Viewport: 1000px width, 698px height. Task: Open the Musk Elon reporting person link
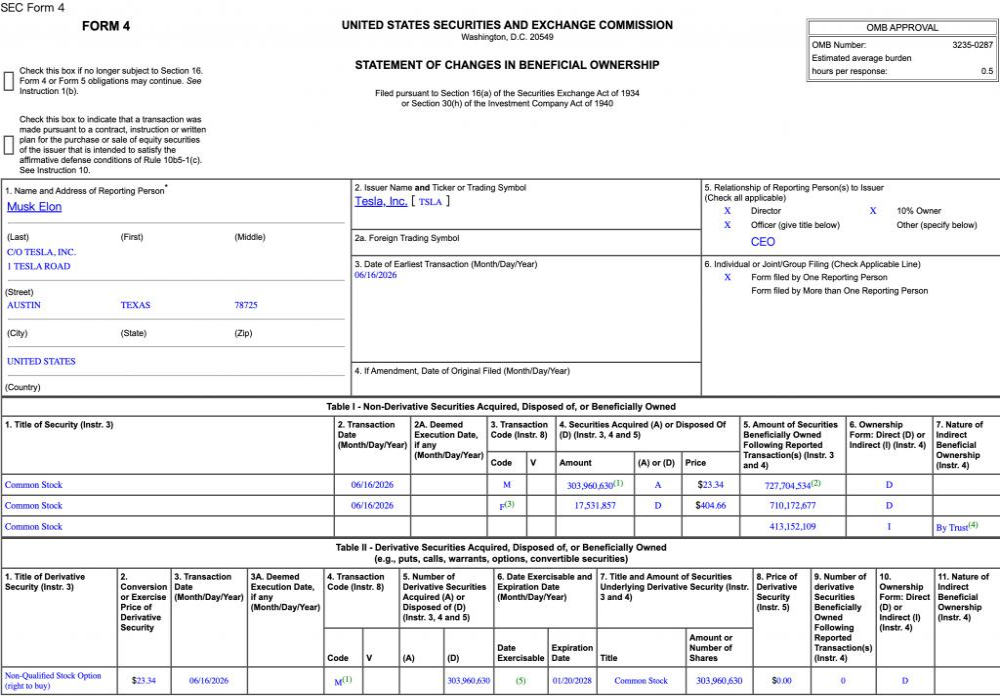click(x=34, y=207)
